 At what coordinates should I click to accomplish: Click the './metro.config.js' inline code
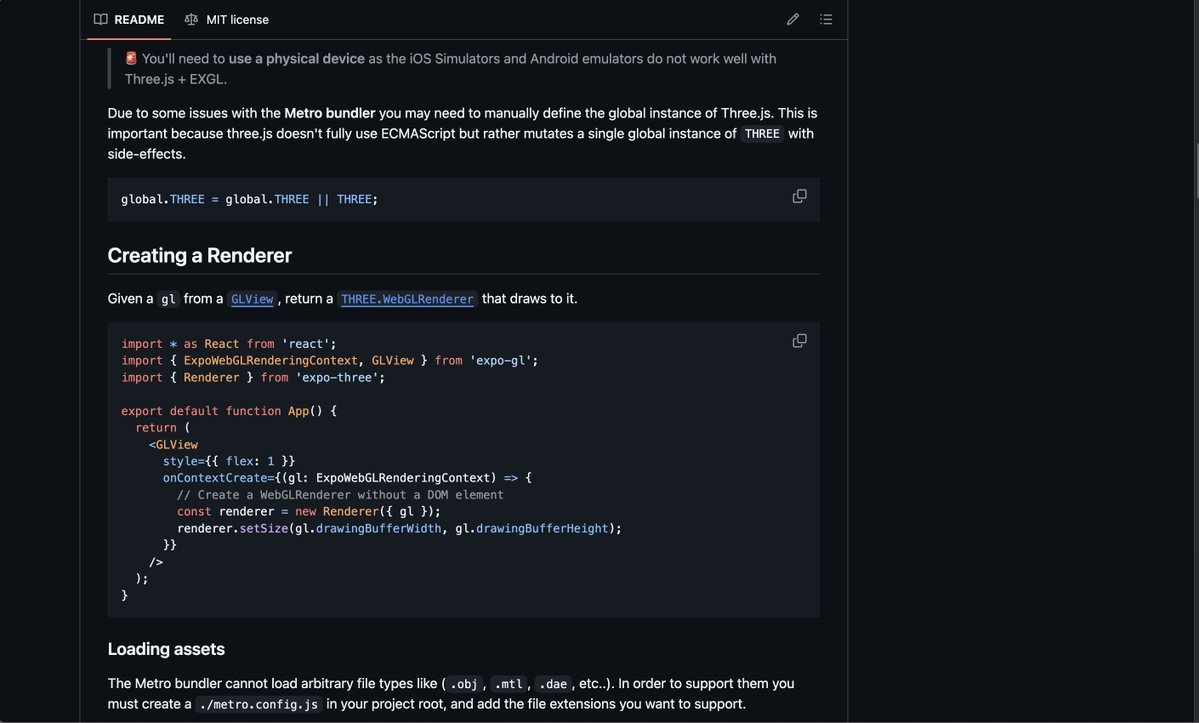(258, 704)
